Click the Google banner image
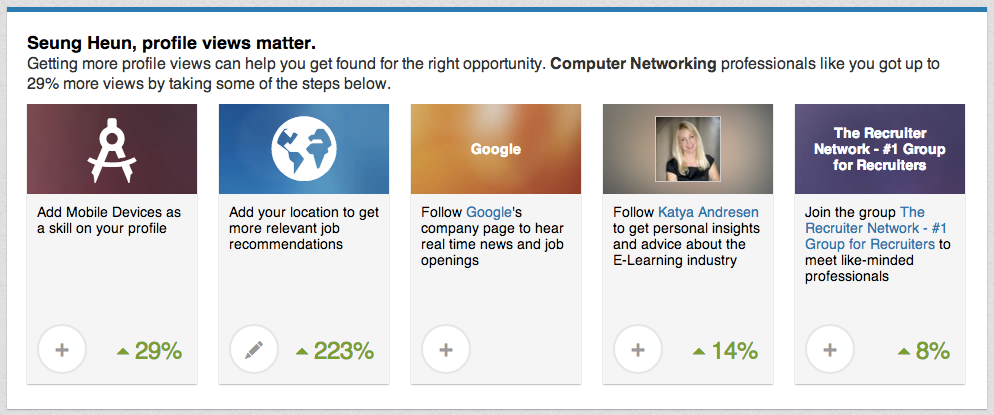The height and width of the screenshot is (415, 994). pos(496,149)
